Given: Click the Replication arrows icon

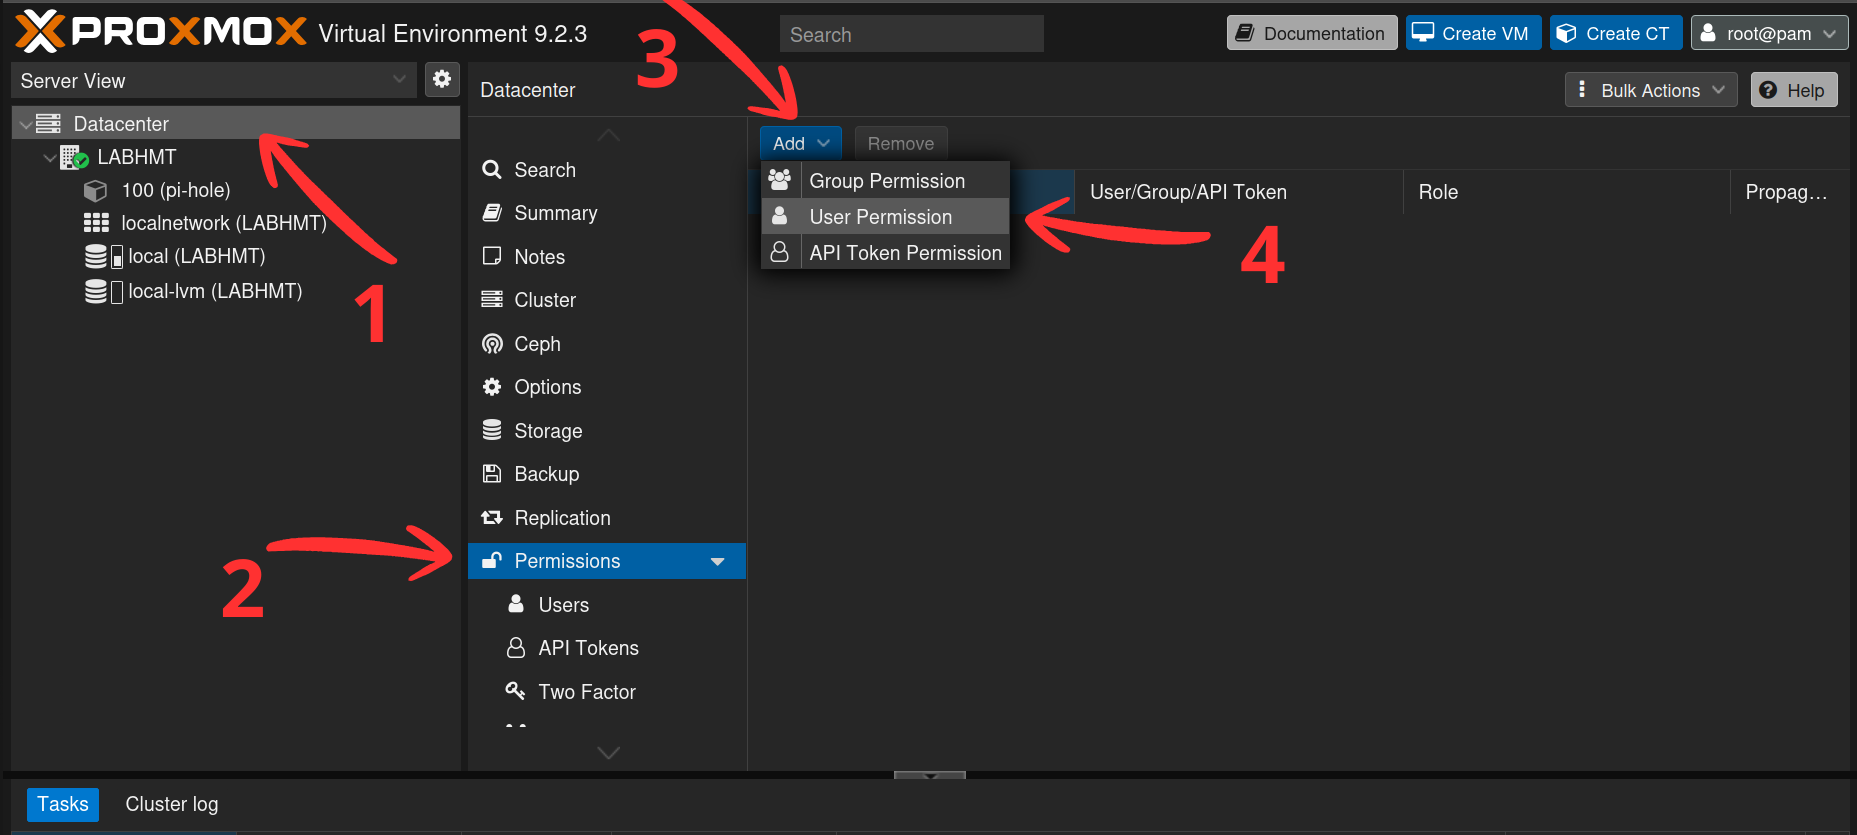Looking at the screenshot, I should click(492, 517).
